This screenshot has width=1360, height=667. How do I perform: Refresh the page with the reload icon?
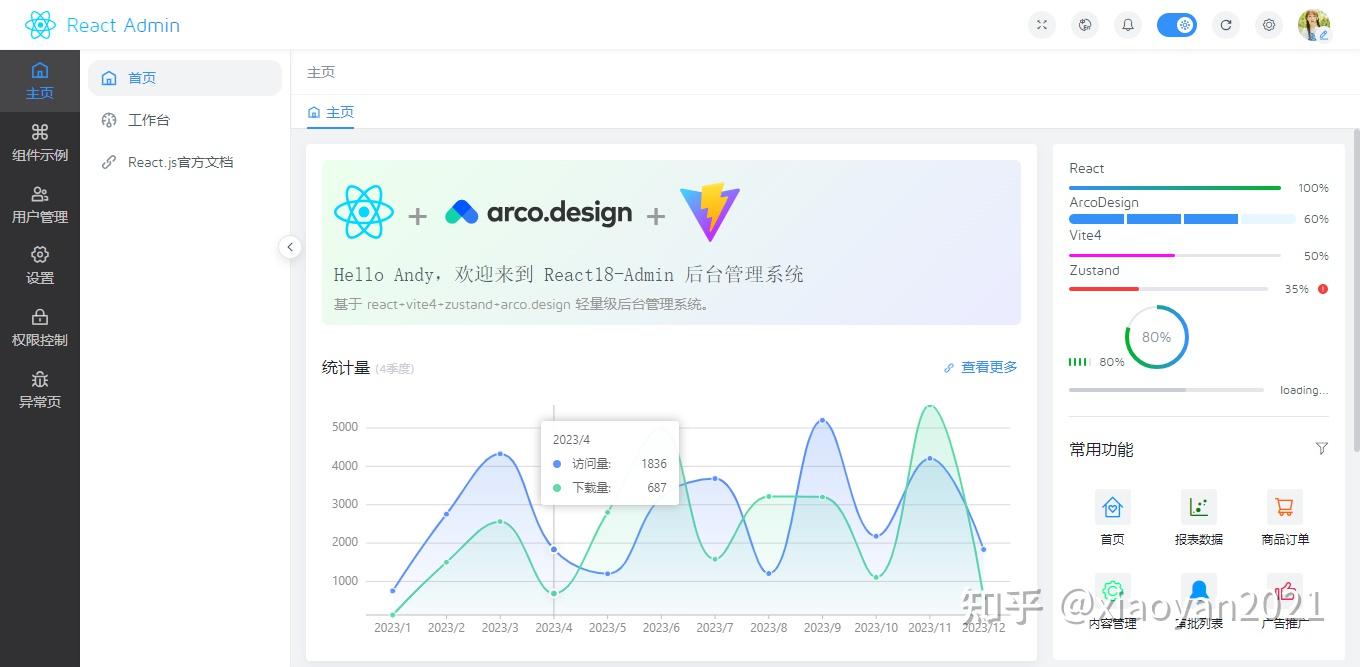coord(1226,24)
